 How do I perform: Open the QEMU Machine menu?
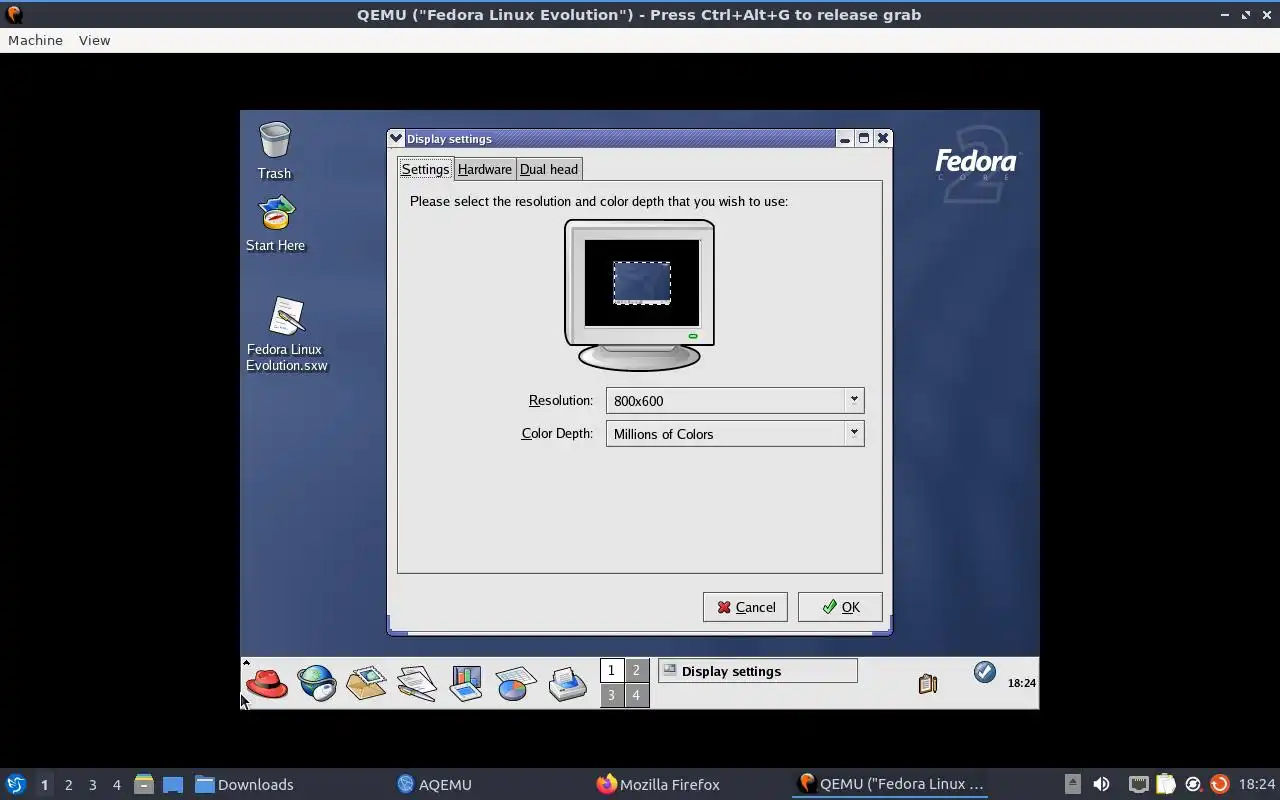[35, 40]
